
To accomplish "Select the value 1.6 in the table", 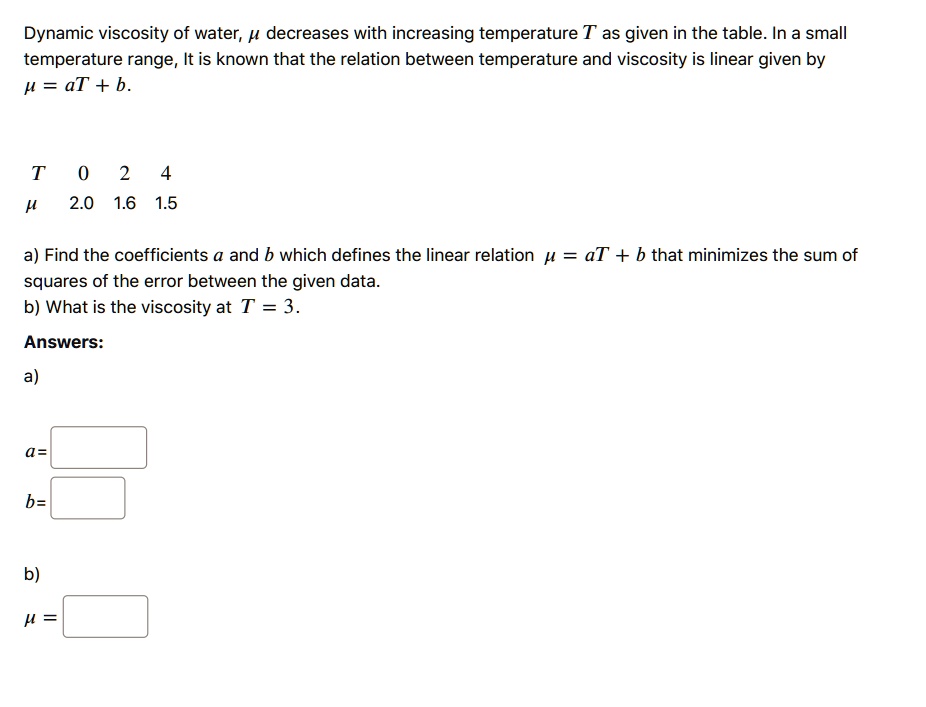I will (123, 203).
